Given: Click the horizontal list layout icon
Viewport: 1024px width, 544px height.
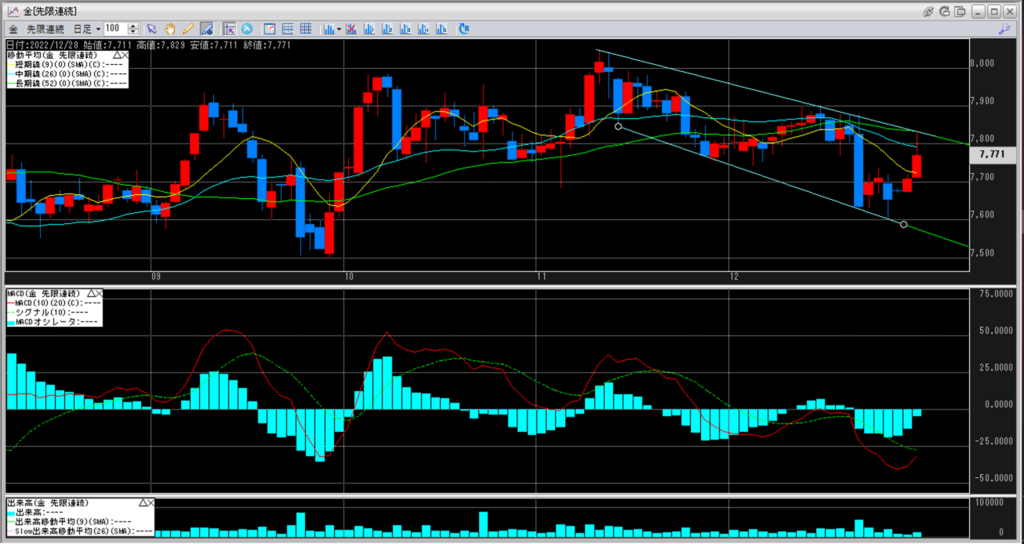Looking at the screenshot, I should click(287, 29).
